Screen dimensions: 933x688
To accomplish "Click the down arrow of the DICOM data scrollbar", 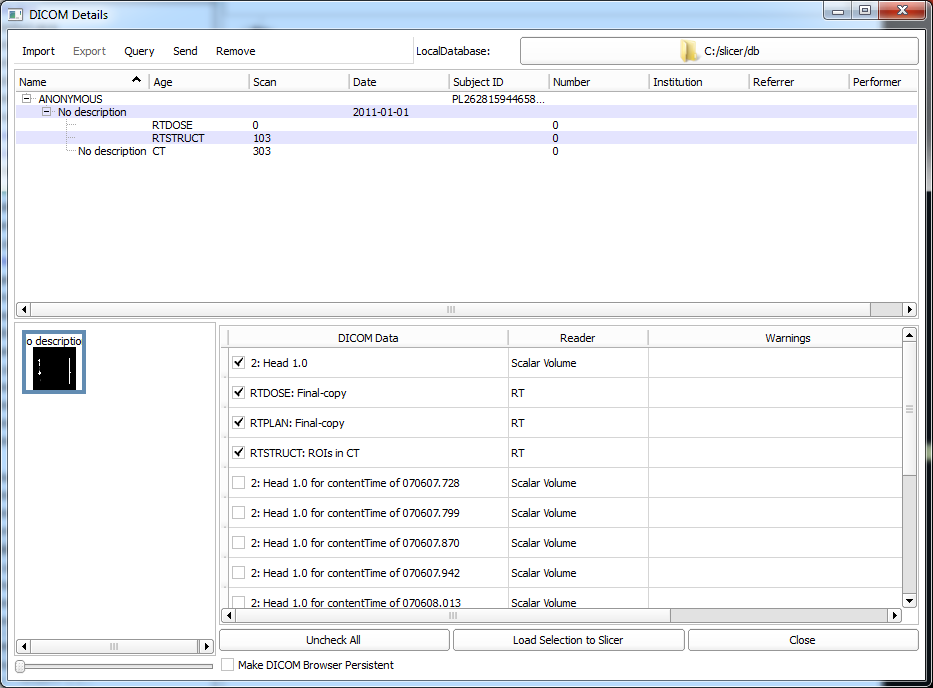I will 909,600.
